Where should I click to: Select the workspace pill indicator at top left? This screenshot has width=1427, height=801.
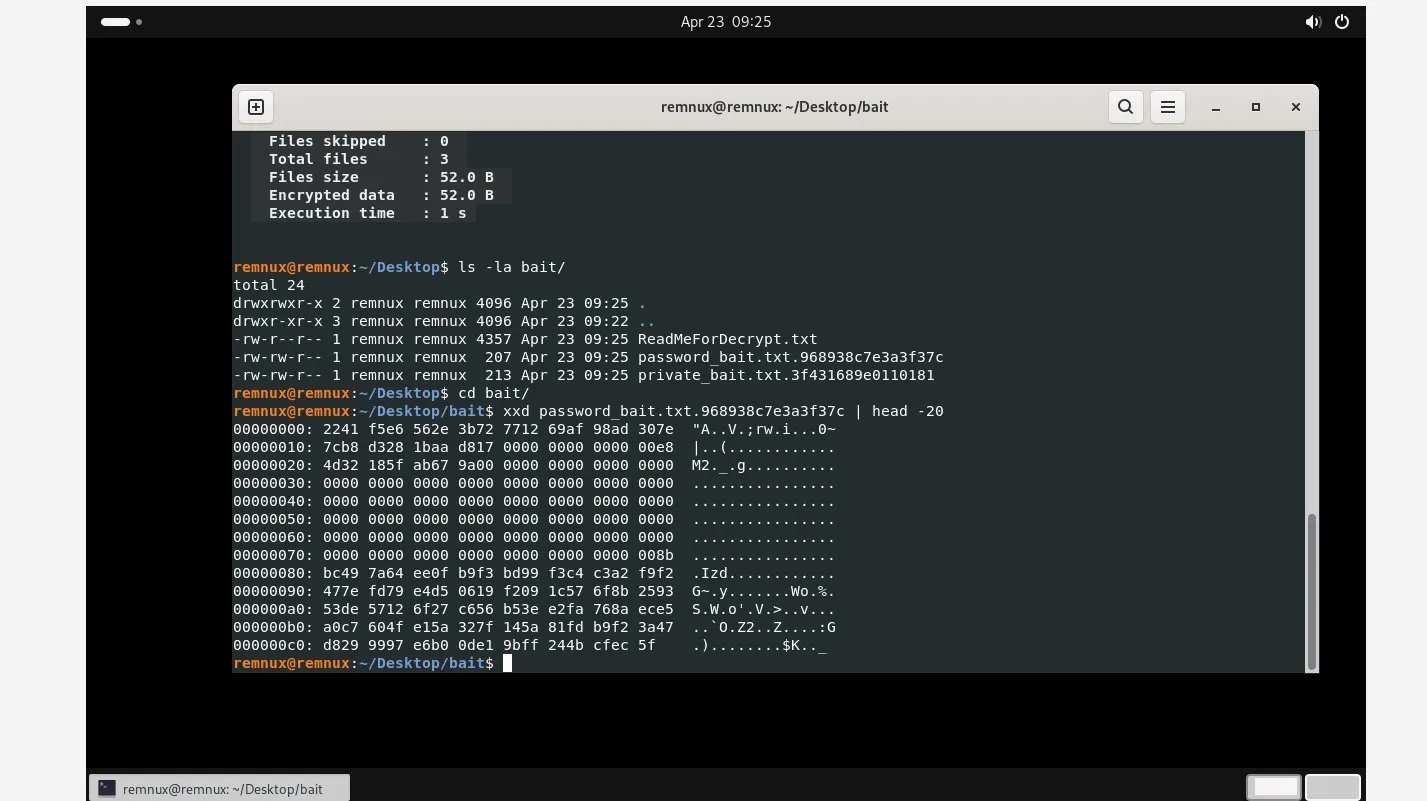115,21
